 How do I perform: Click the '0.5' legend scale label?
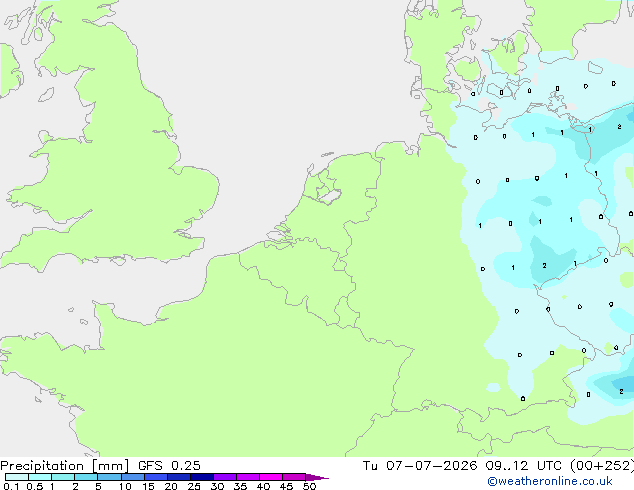click(x=34, y=486)
